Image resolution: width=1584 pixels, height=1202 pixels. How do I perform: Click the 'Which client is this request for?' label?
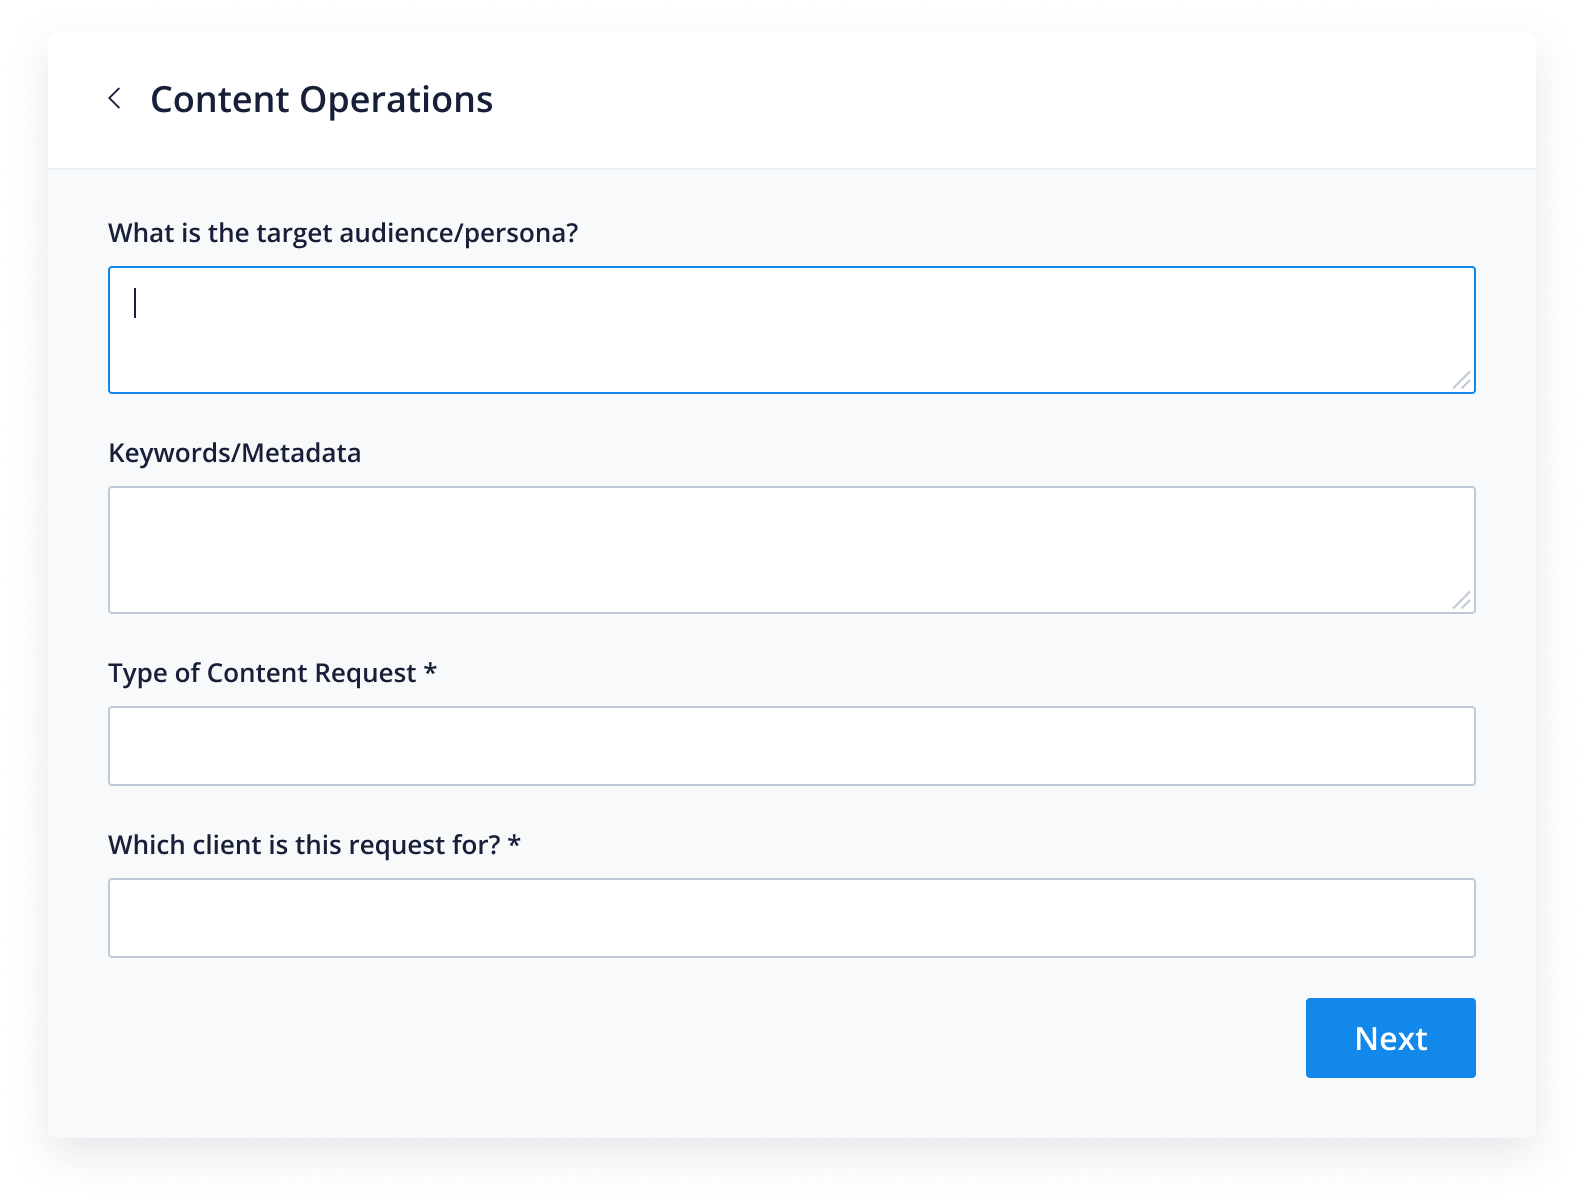(x=304, y=845)
